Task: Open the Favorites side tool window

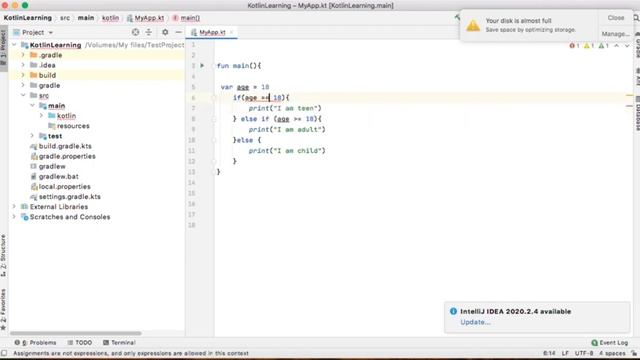Action: 3,309
